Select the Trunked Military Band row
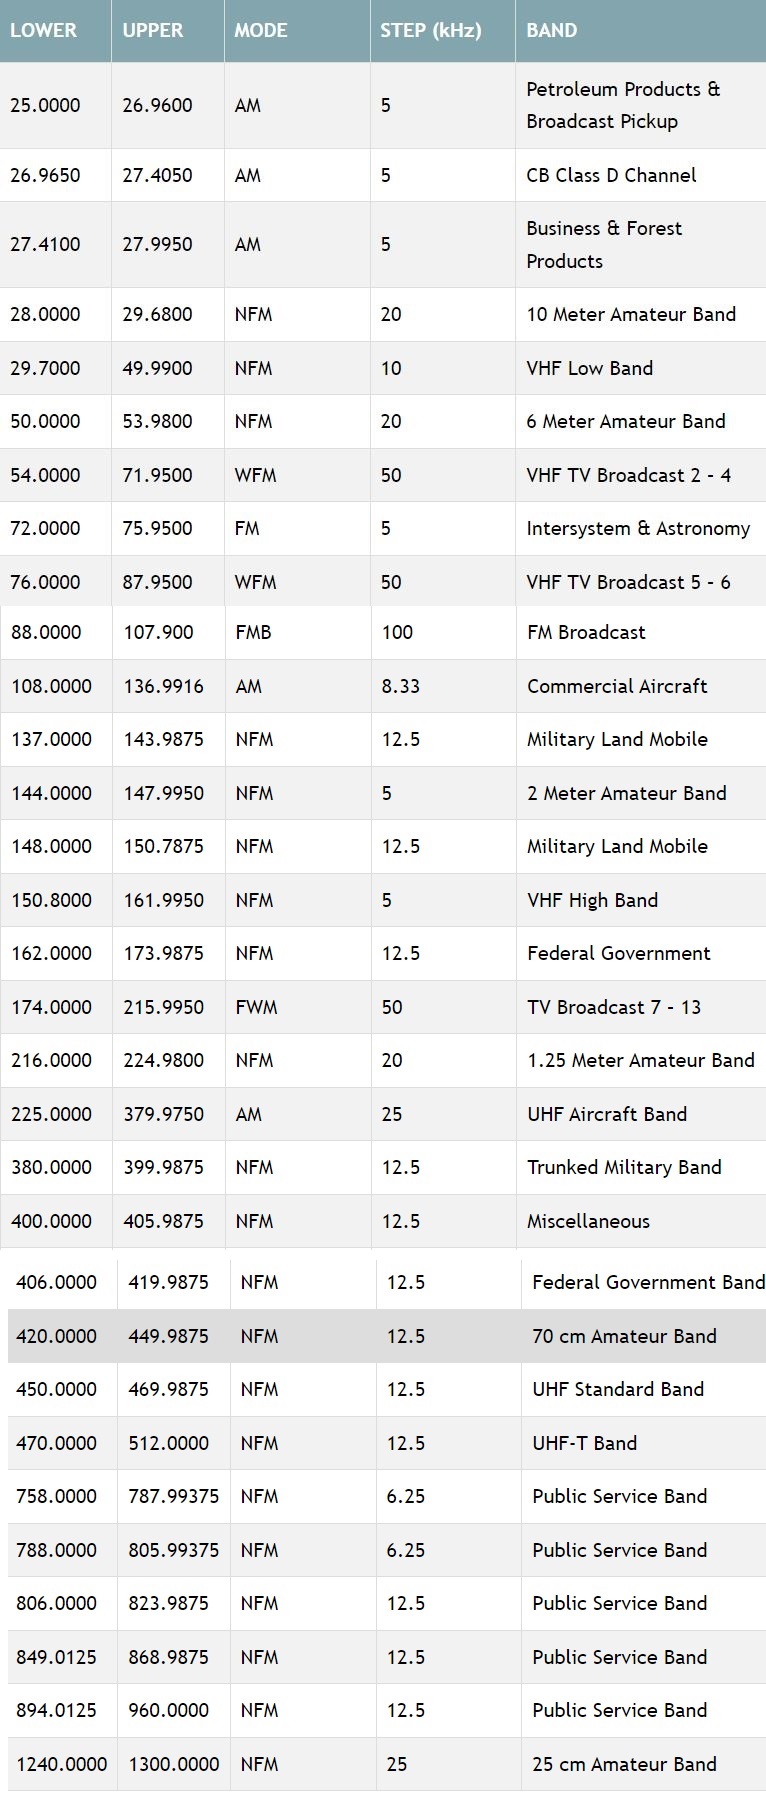Viewport: 766px width, 1798px height. (x=383, y=1167)
